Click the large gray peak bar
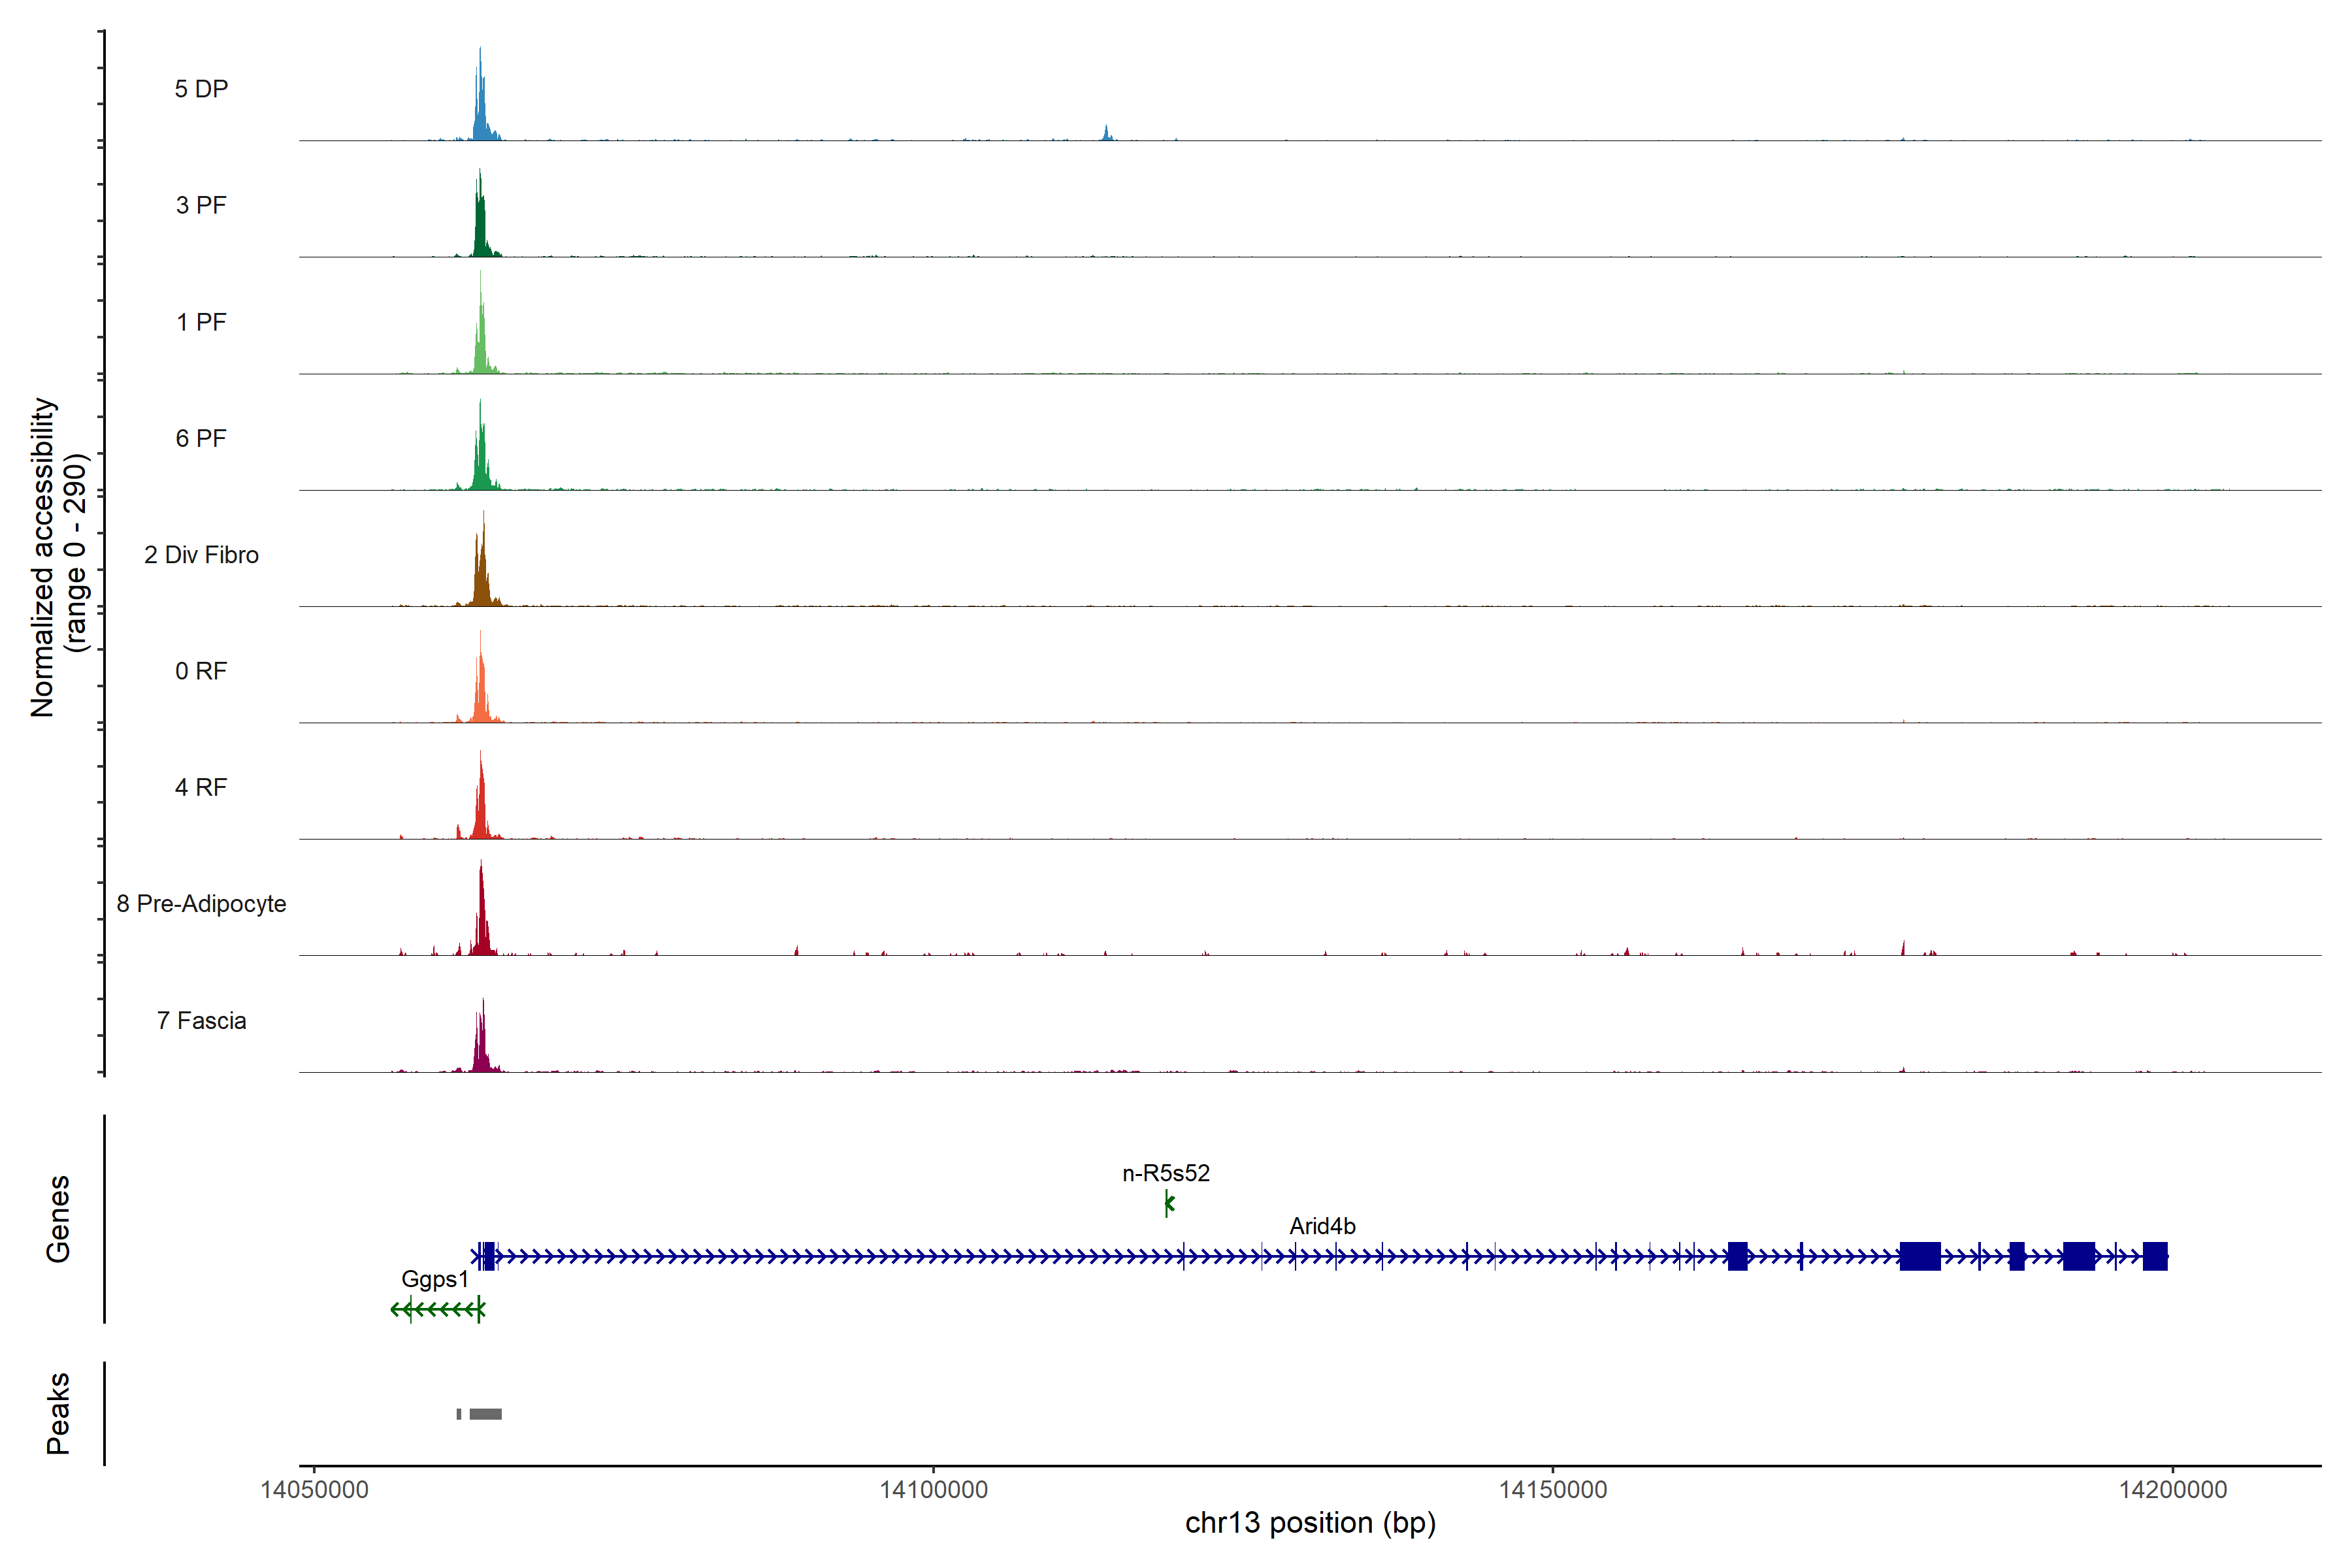 (x=486, y=1414)
